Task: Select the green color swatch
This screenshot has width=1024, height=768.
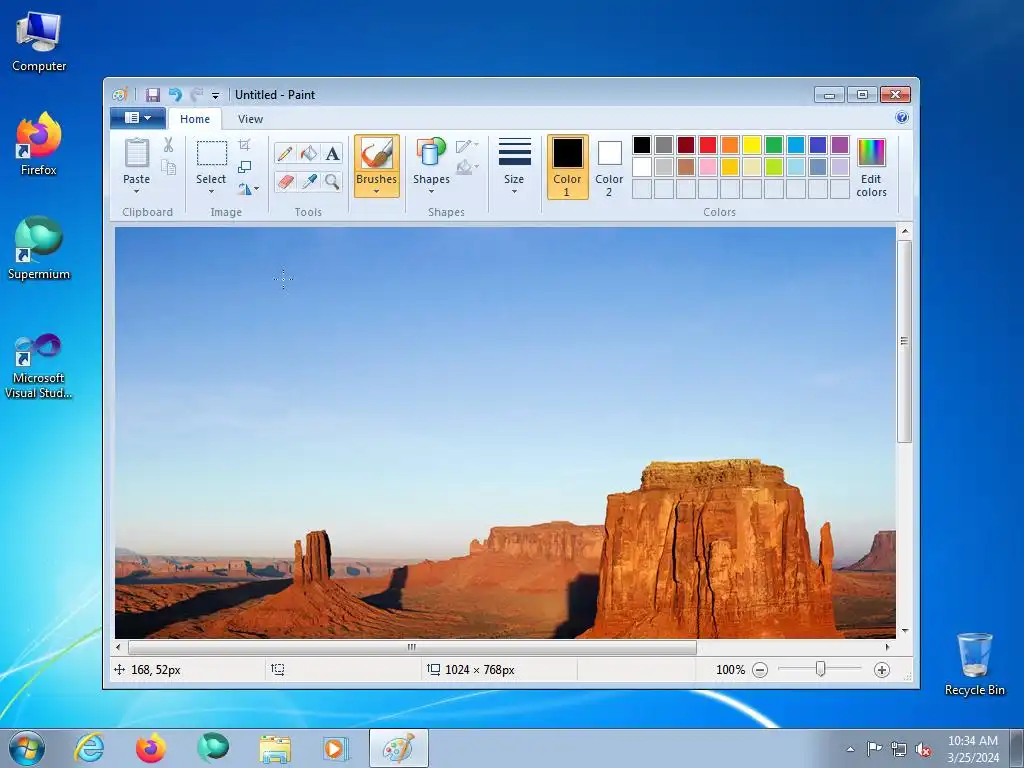Action: 774,145
